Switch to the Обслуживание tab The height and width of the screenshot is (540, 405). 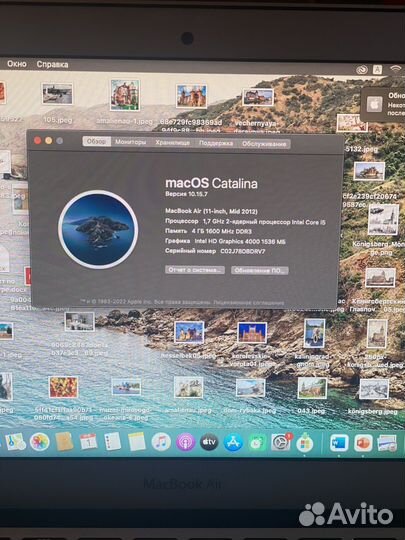click(x=264, y=144)
